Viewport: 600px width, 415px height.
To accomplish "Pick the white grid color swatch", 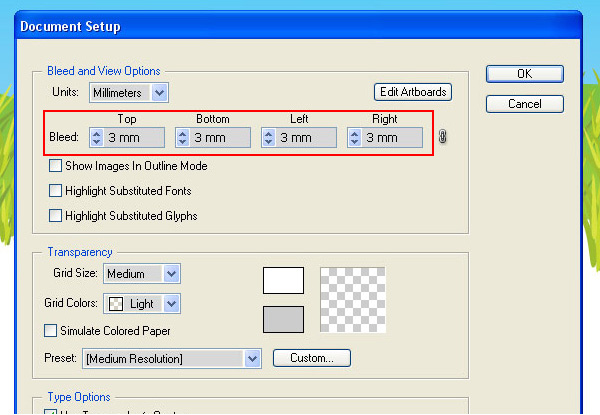I will [x=282, y=280].
